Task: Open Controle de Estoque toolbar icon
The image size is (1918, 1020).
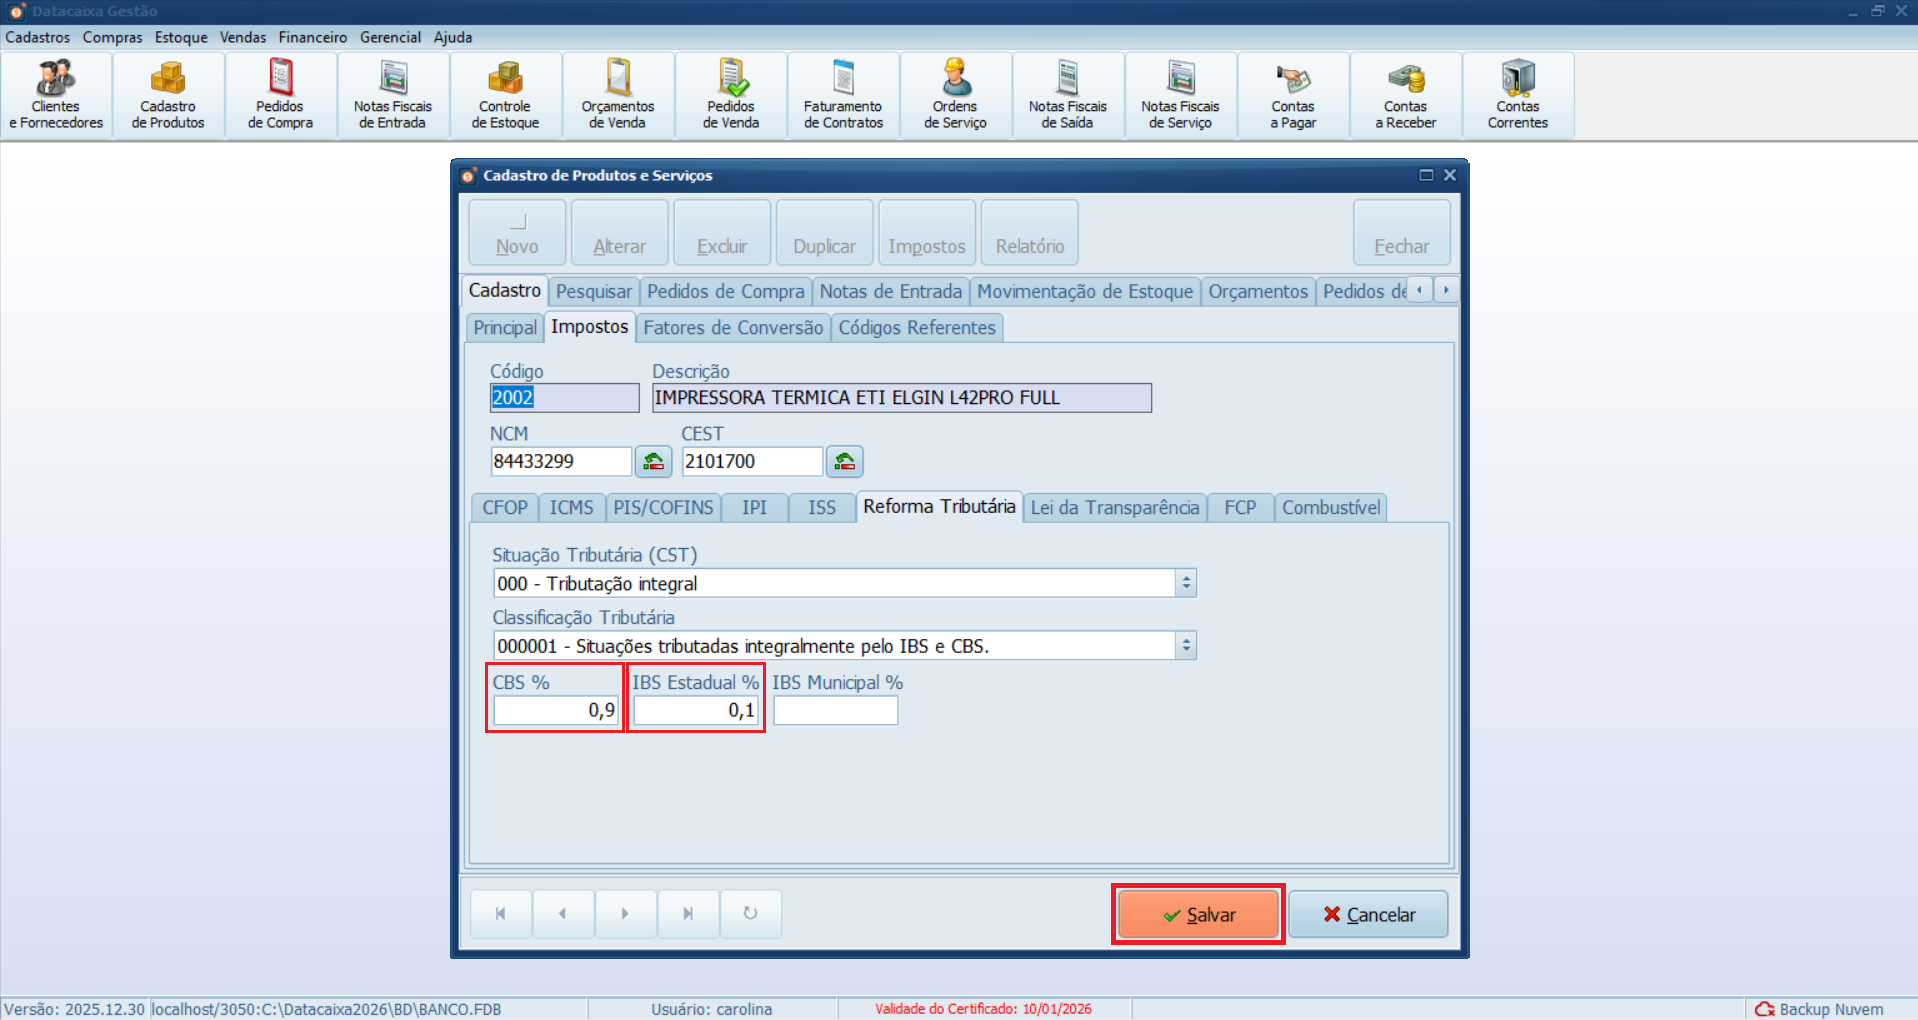Action: pyautogui.click(x=505, y=95)
